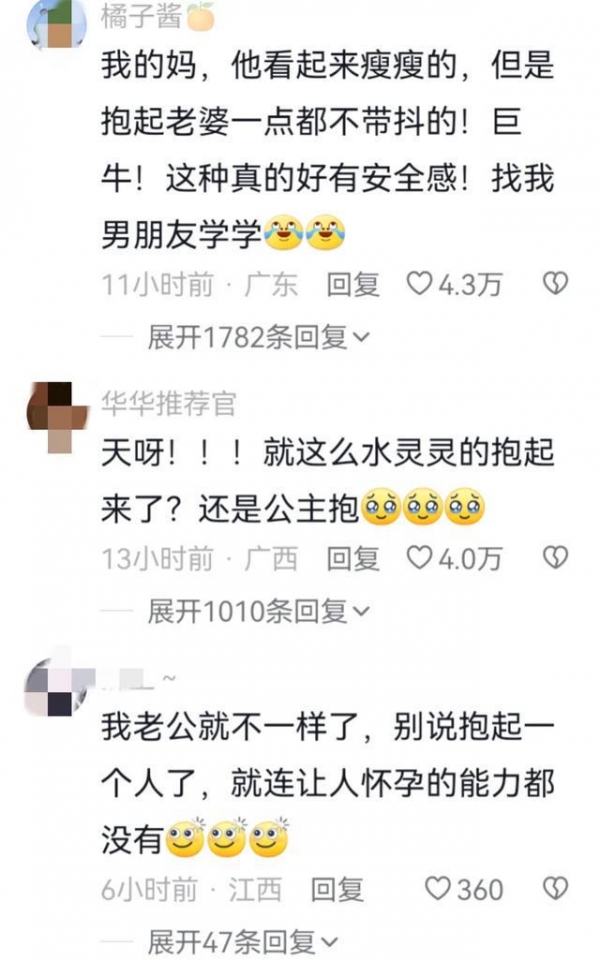The height and width of the screenshot is (961, 600).
Task: Like 橘子酱's comment with the heart icon
Action: tap(420, 283)
